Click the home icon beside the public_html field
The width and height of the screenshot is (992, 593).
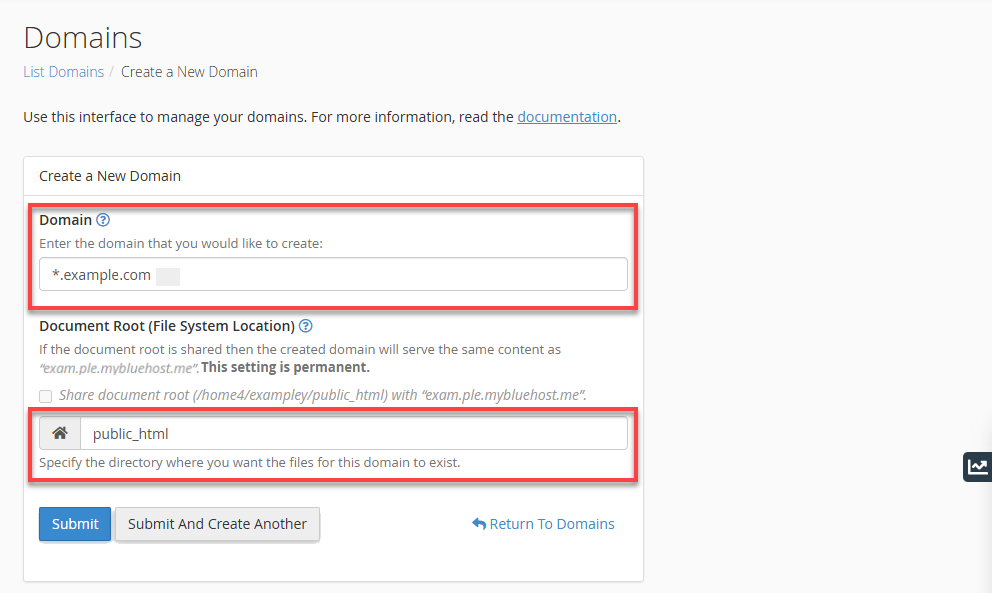(x=59, y=432)
